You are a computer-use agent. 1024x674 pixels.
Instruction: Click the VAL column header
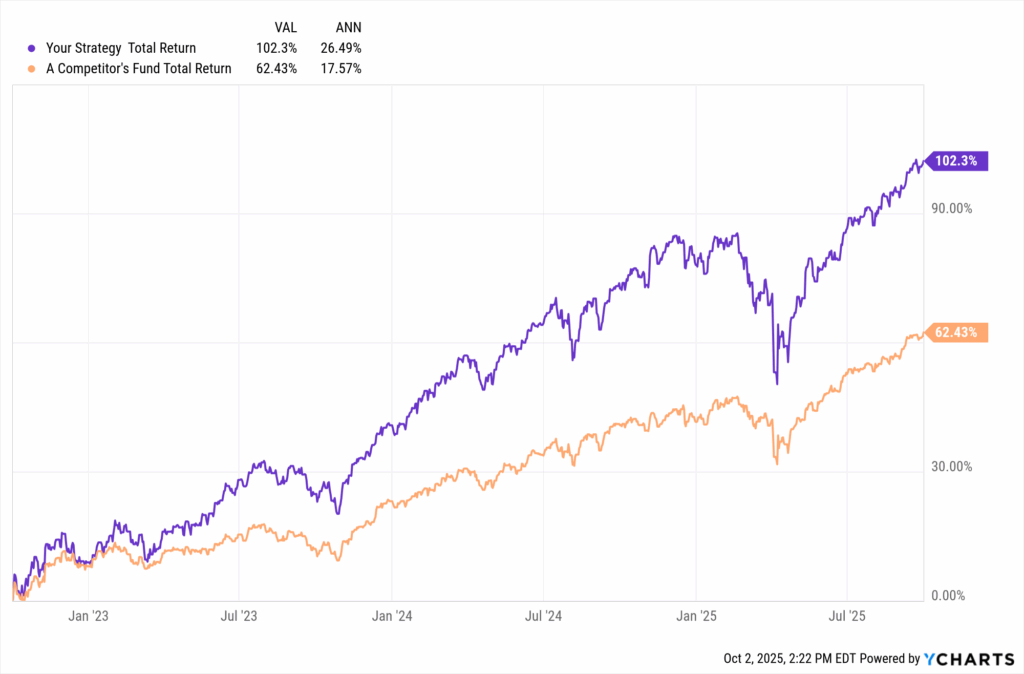click(286, 27)
